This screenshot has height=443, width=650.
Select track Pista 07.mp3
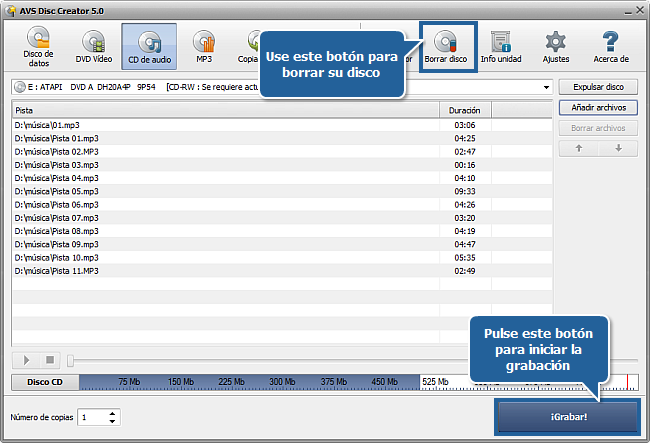282,218
